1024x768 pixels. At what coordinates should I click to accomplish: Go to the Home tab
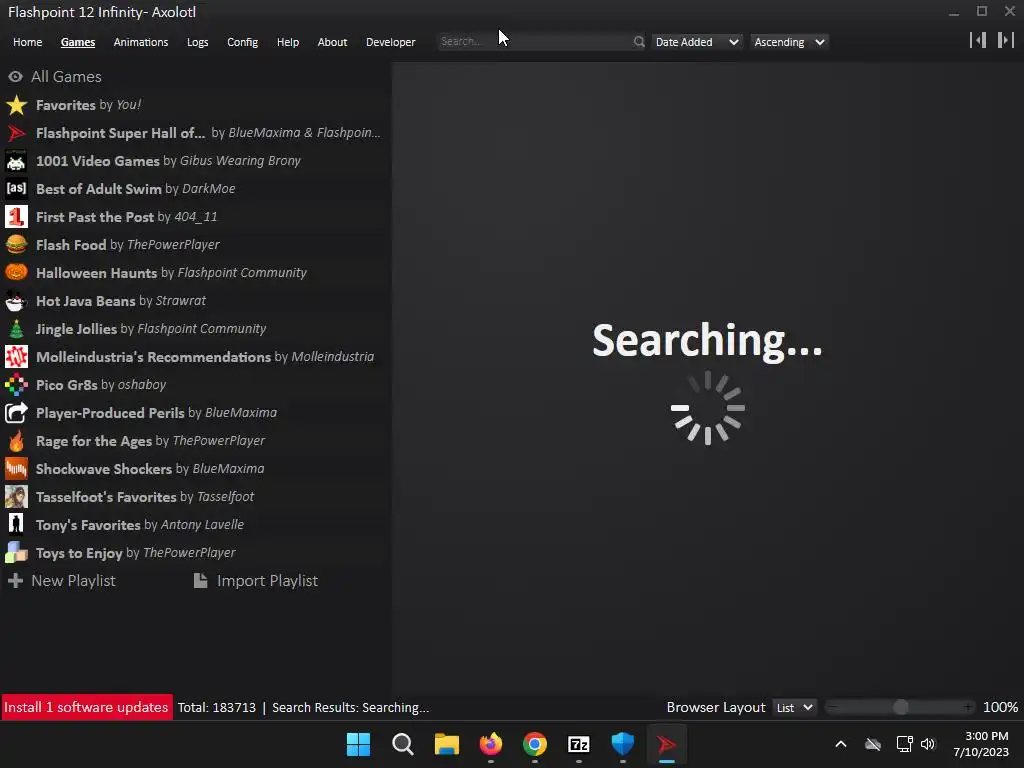27,42
